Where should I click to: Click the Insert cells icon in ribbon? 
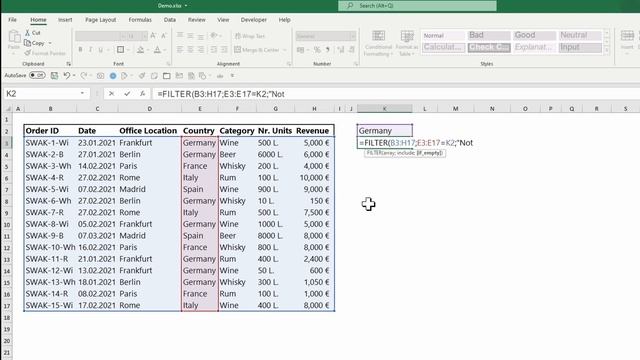(627, 36)
